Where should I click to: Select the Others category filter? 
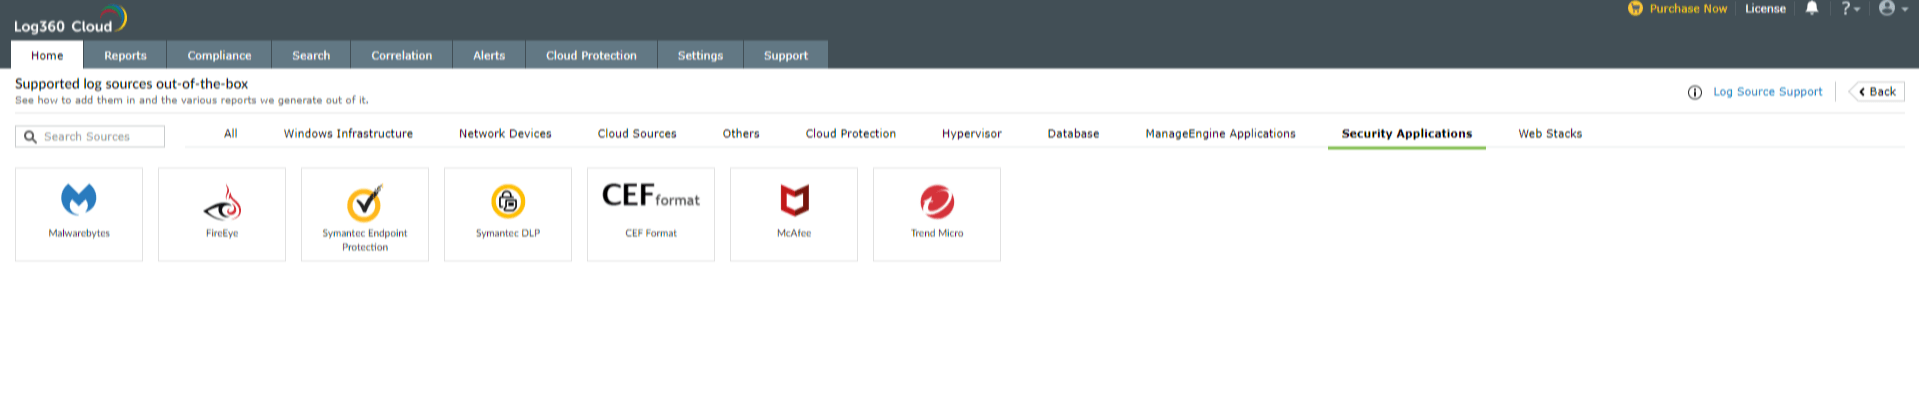tap(741, 134)
